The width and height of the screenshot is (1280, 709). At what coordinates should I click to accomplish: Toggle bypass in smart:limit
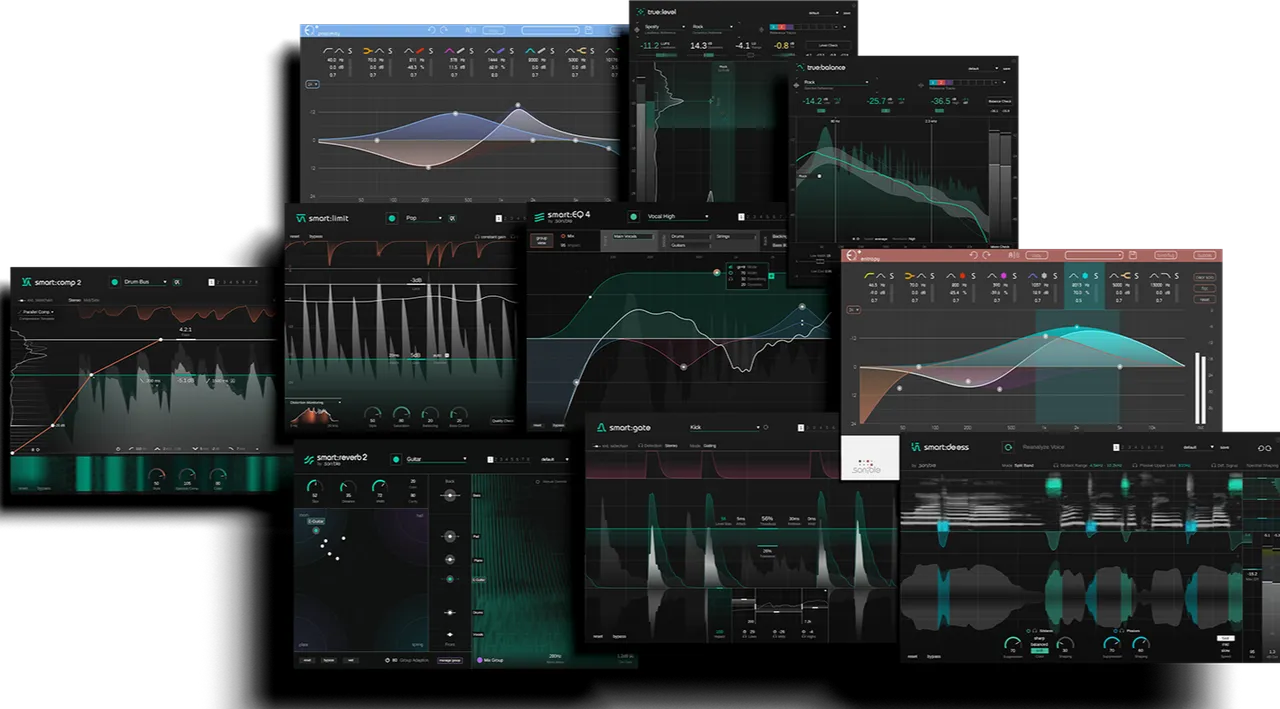(x=315, y=237)
